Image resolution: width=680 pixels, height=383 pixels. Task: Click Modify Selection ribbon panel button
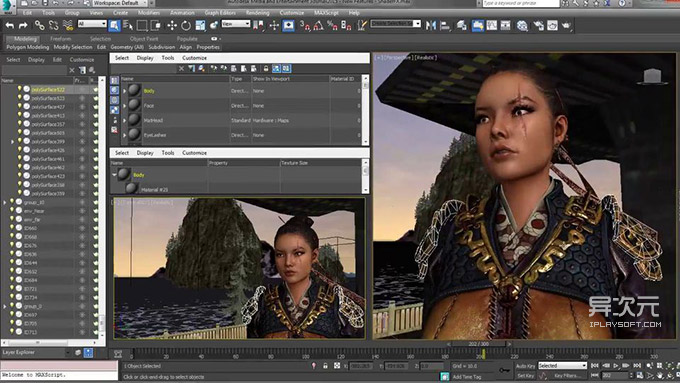[x=73, y=47]
